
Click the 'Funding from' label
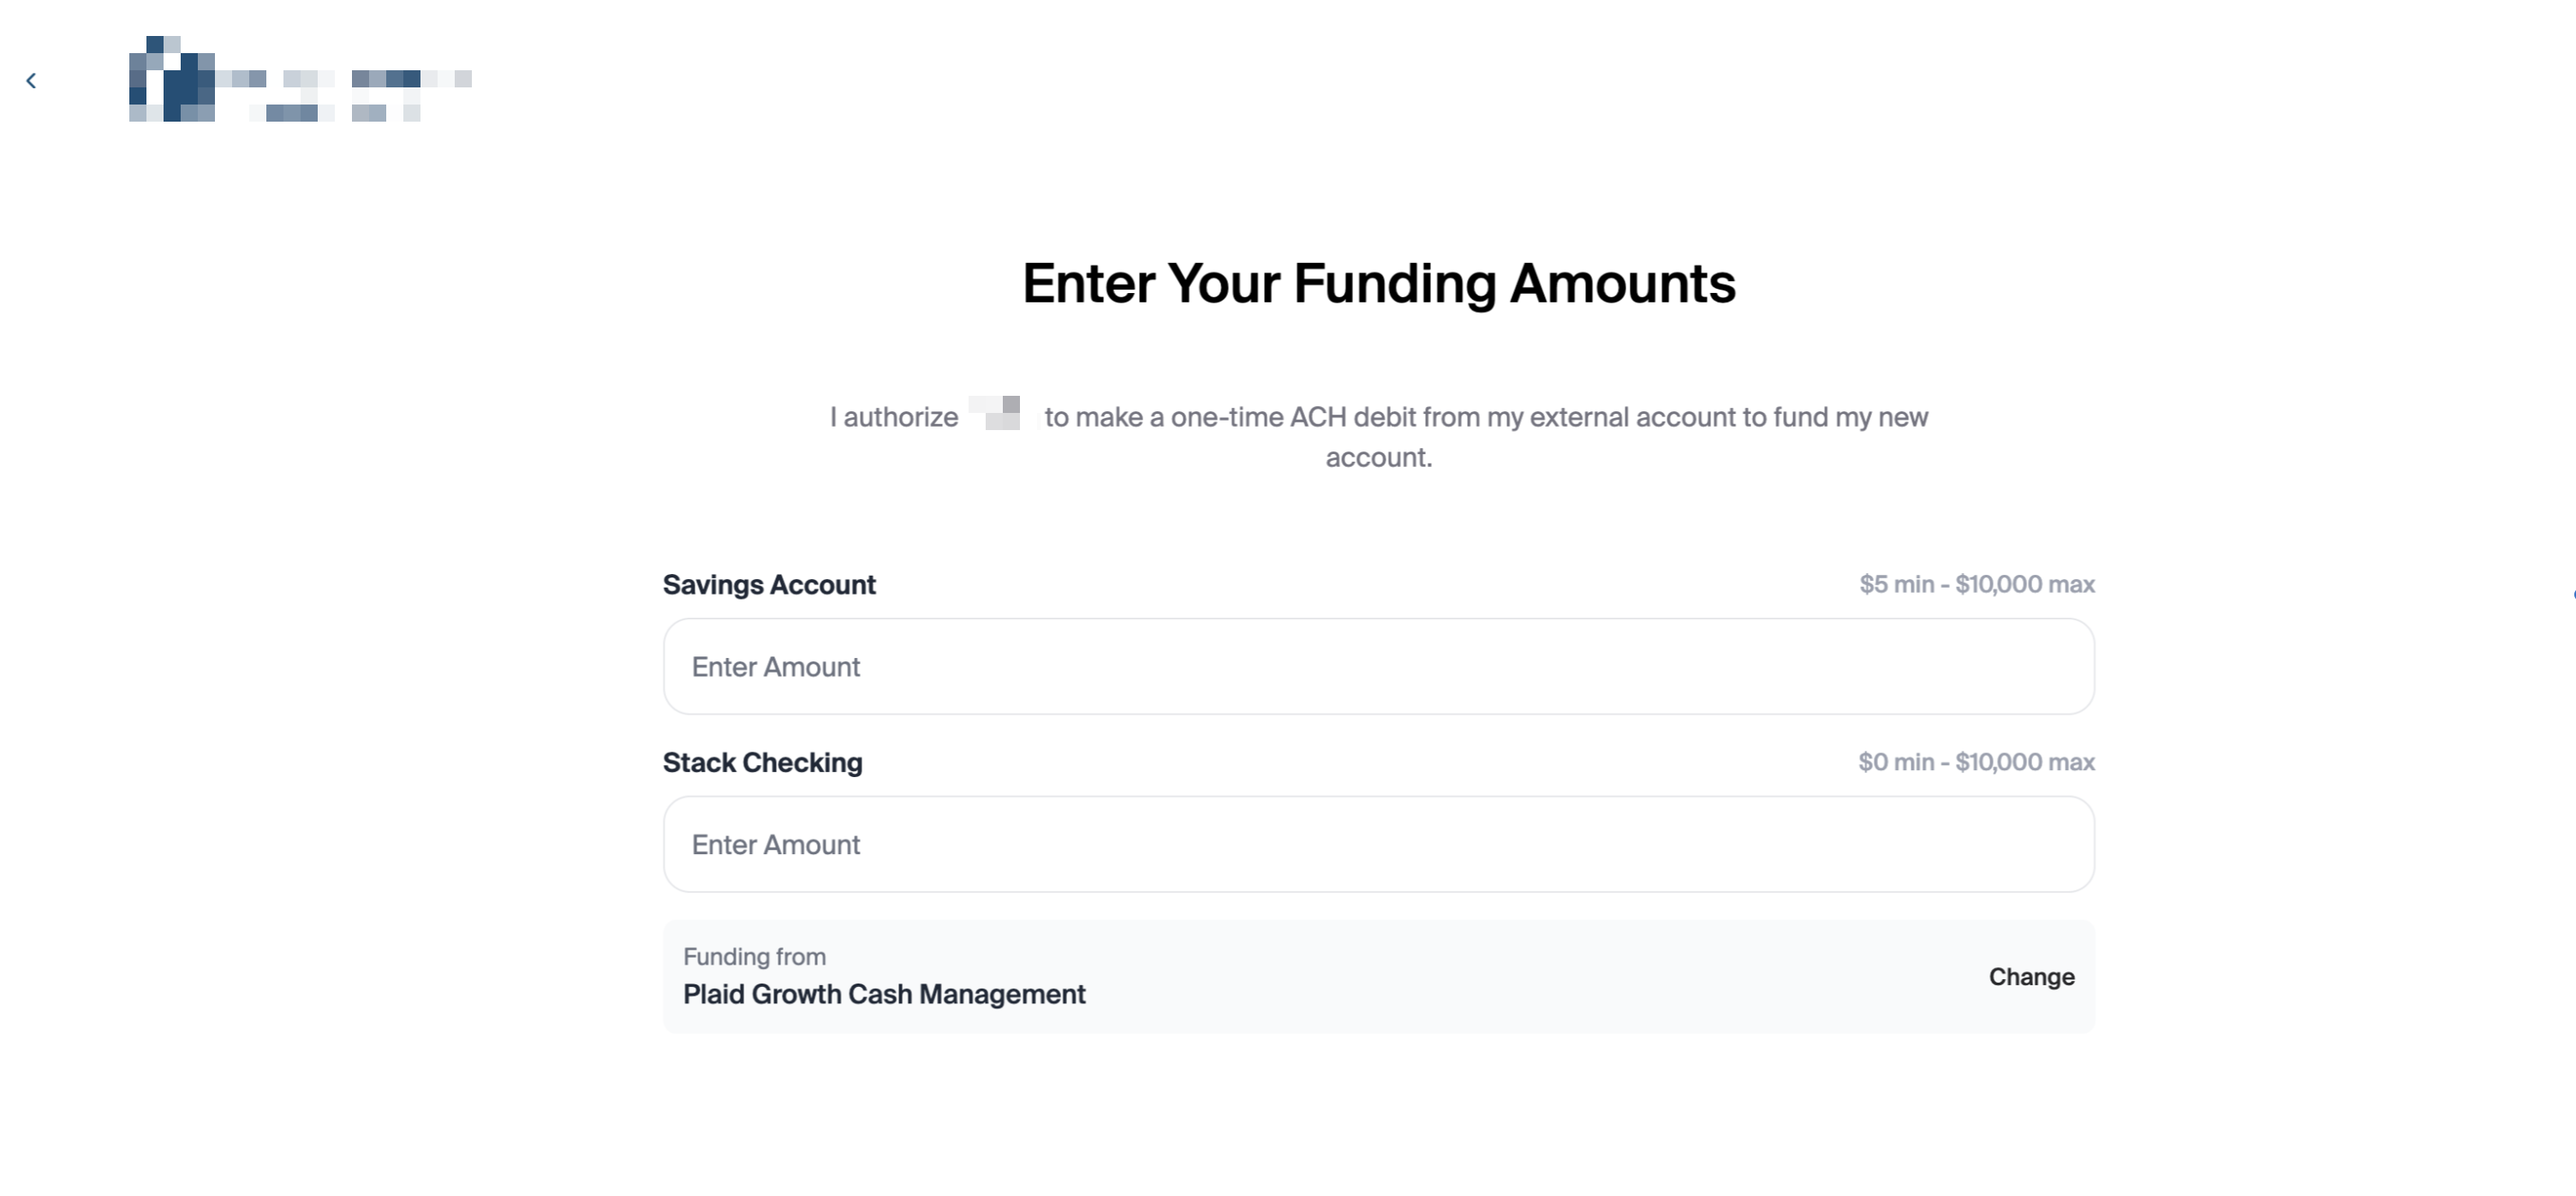coord(754,956)
